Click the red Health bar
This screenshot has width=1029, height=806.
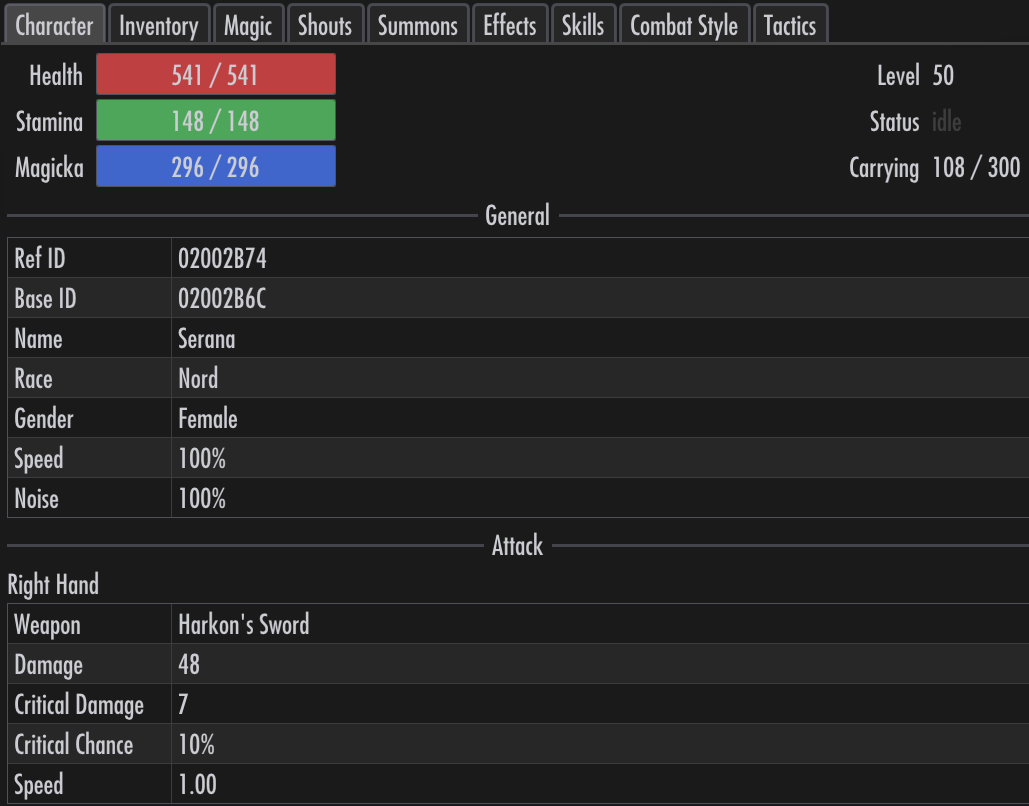(216, 75)
